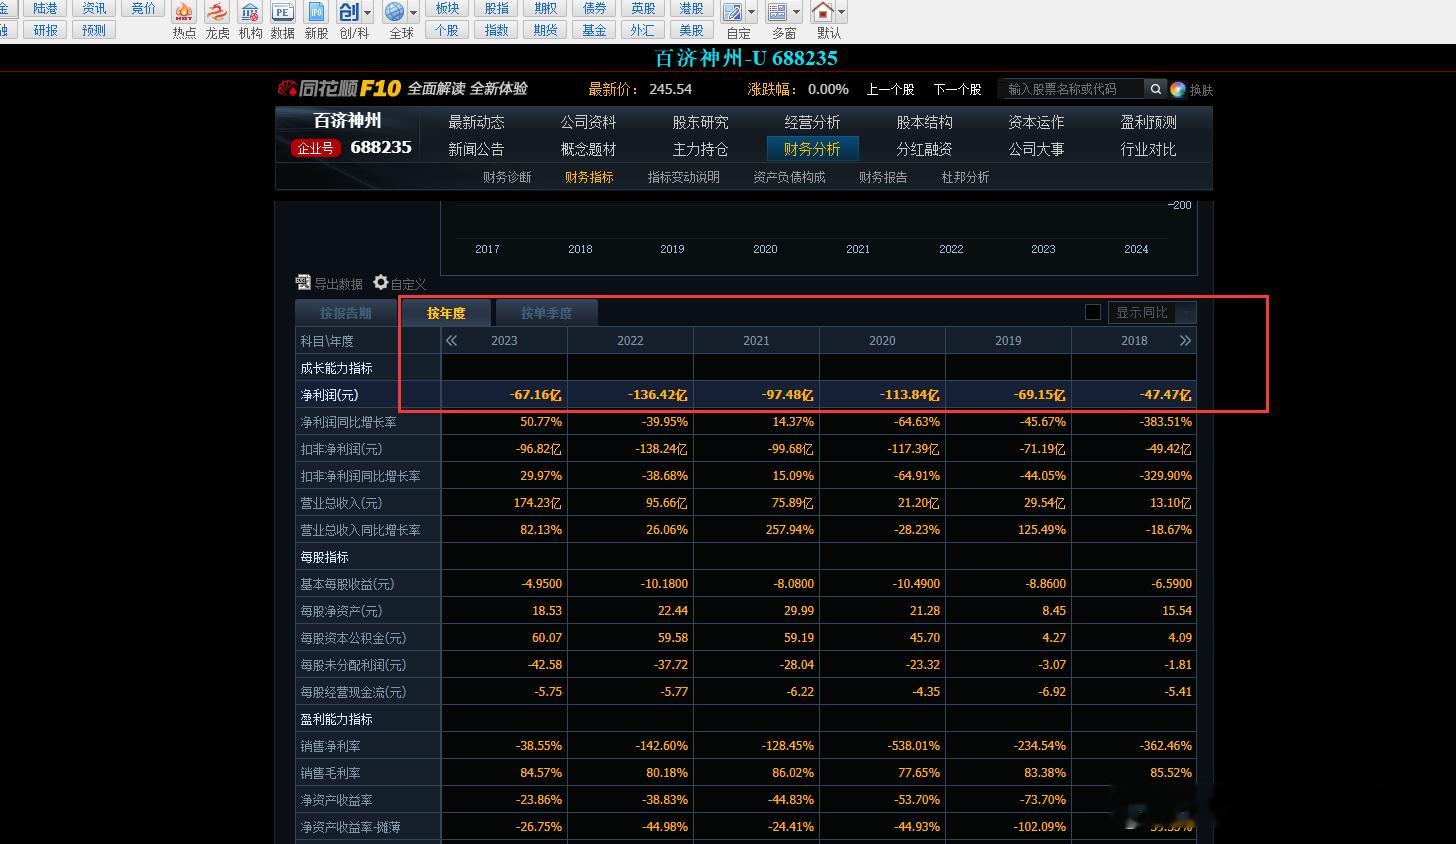The width and height of the screenshot is (1456, 844).
Task: Click the 研报 toolbar button
Action: coord(46,30)
